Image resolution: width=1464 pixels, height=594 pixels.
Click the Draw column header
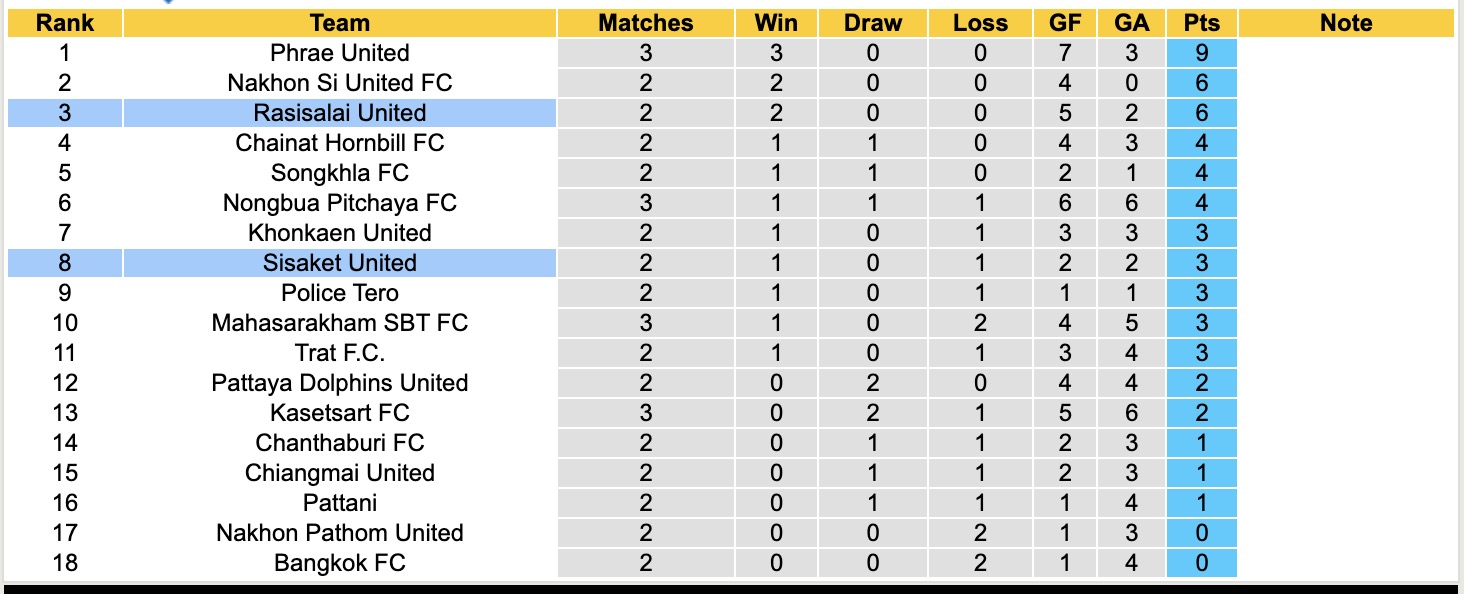pos(872,23)
